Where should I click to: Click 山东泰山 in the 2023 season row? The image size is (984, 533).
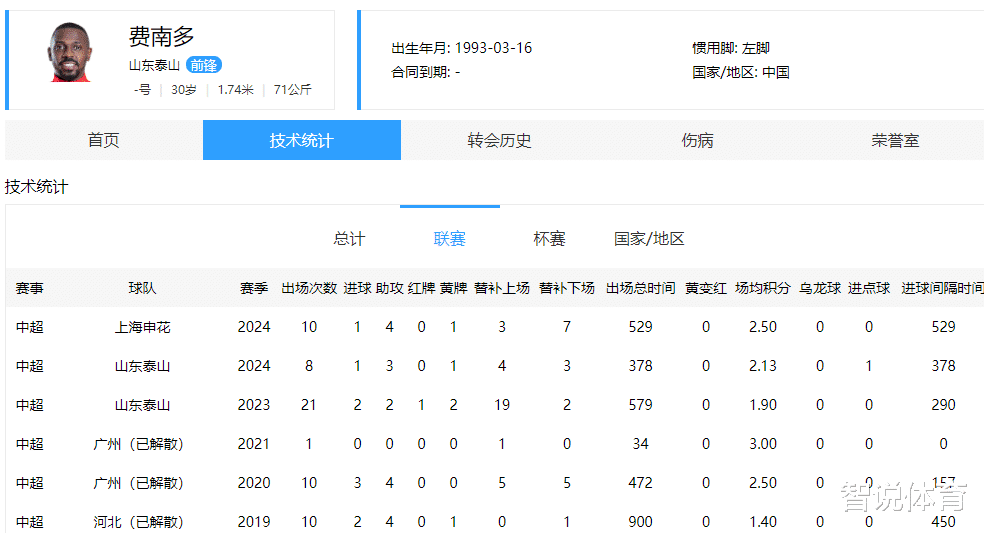pyautogui.click(x=142, y=405)
